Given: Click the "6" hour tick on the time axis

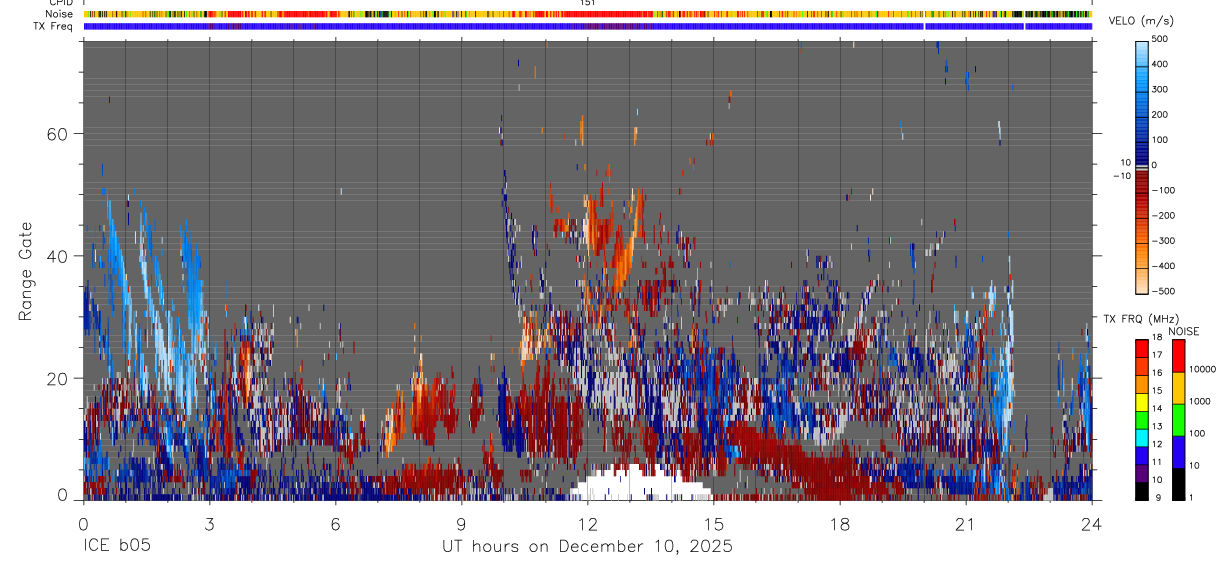Looking at the screenshot, I should (336, 524).
